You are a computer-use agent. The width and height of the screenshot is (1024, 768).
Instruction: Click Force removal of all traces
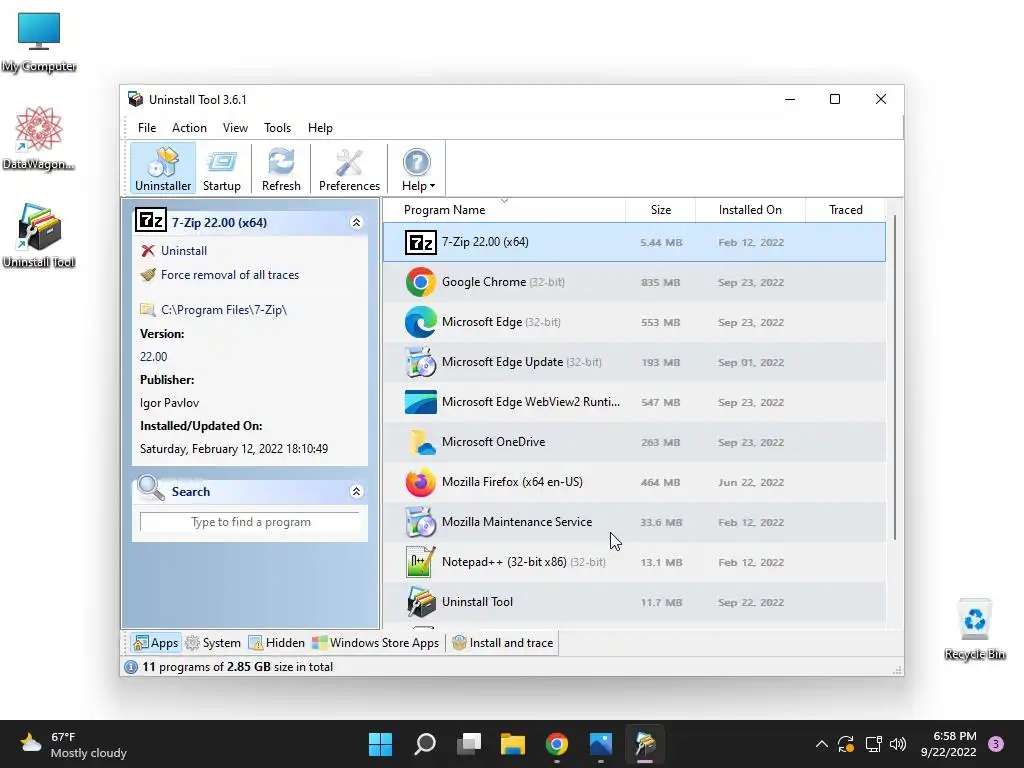(x=230, y=275)
